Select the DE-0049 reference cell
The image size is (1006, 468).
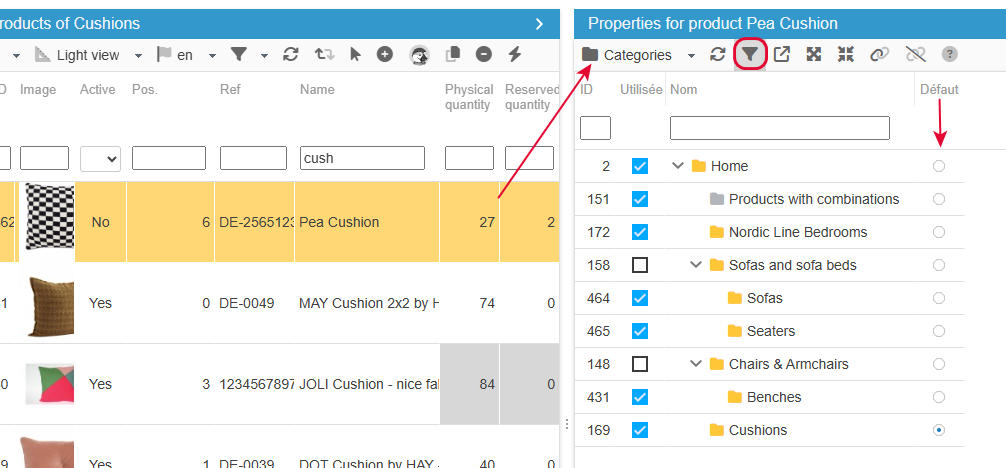point(254,303)
